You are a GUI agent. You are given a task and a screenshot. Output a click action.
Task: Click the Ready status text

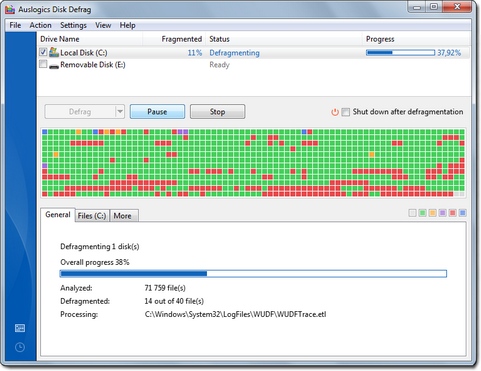tap(219, 65)
